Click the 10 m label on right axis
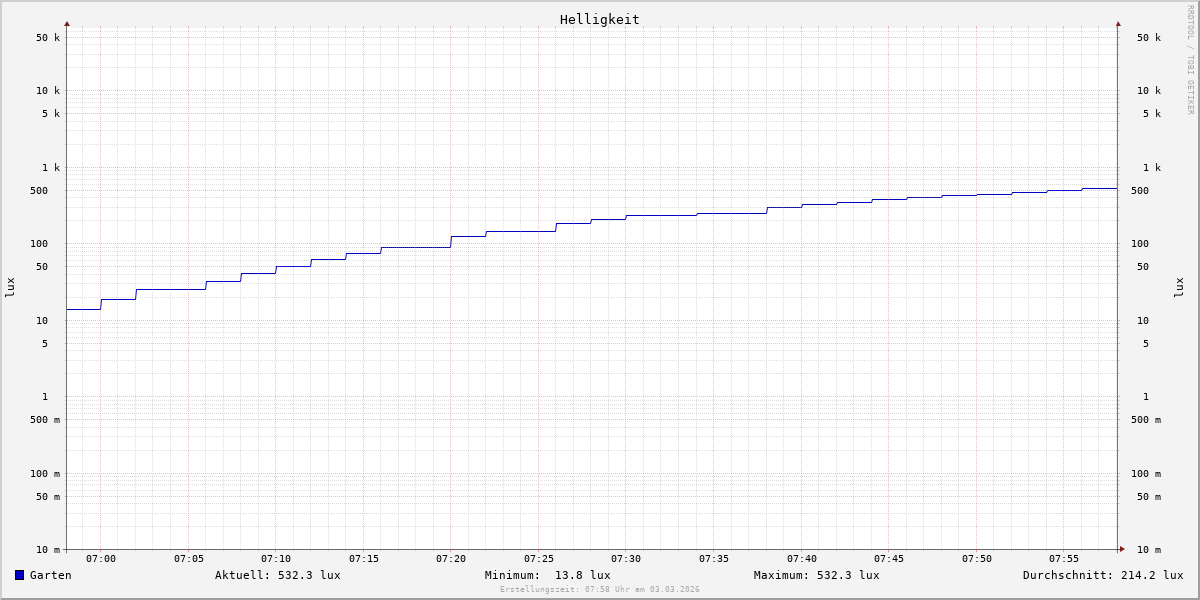Screen dimensions: 1200x600 1148,550
